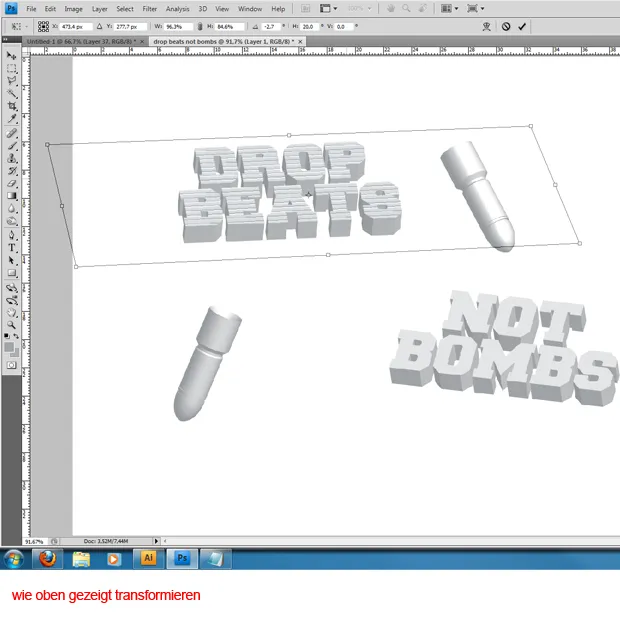
Task: Select the Eraser tool
Action: point(12,183)
